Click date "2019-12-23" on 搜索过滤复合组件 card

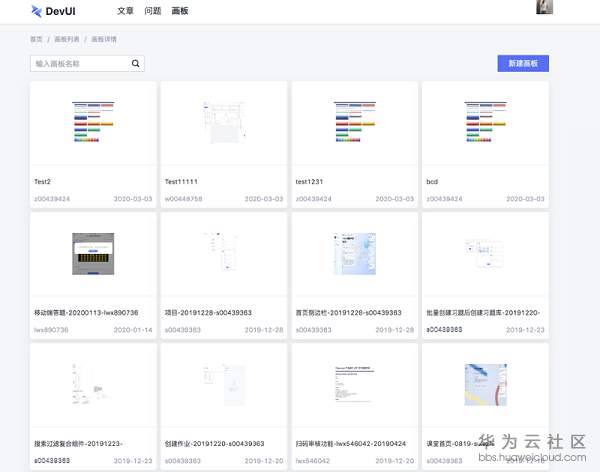tap(133, 461)
